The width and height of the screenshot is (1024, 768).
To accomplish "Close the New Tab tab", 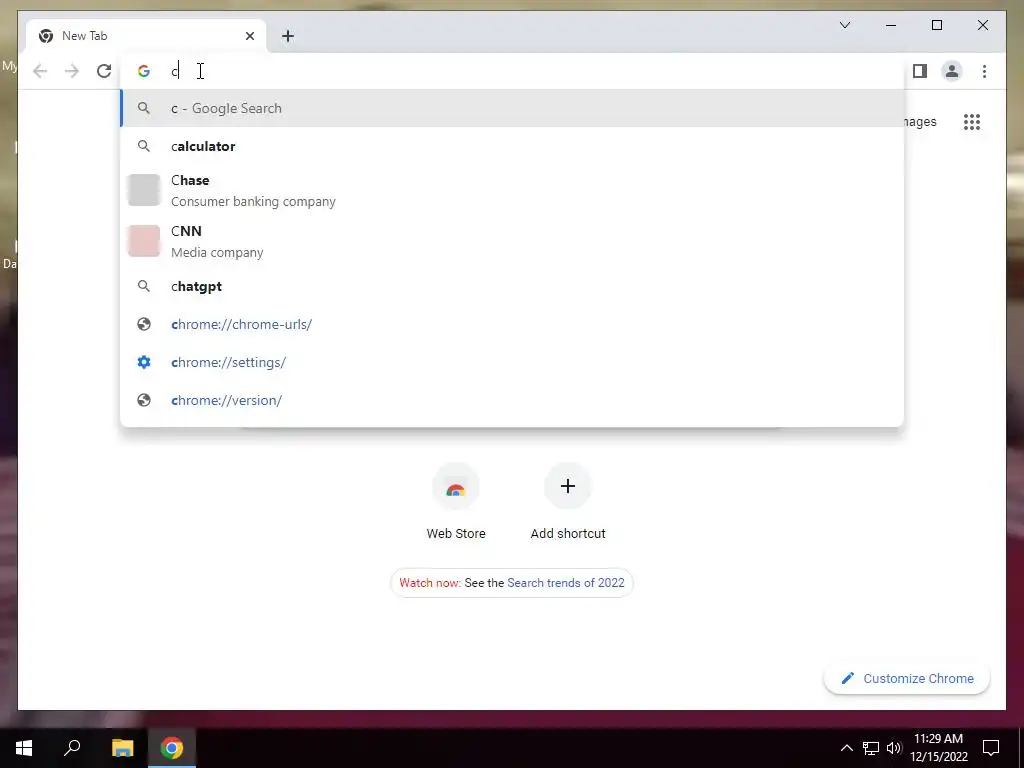I will [249, 36].
